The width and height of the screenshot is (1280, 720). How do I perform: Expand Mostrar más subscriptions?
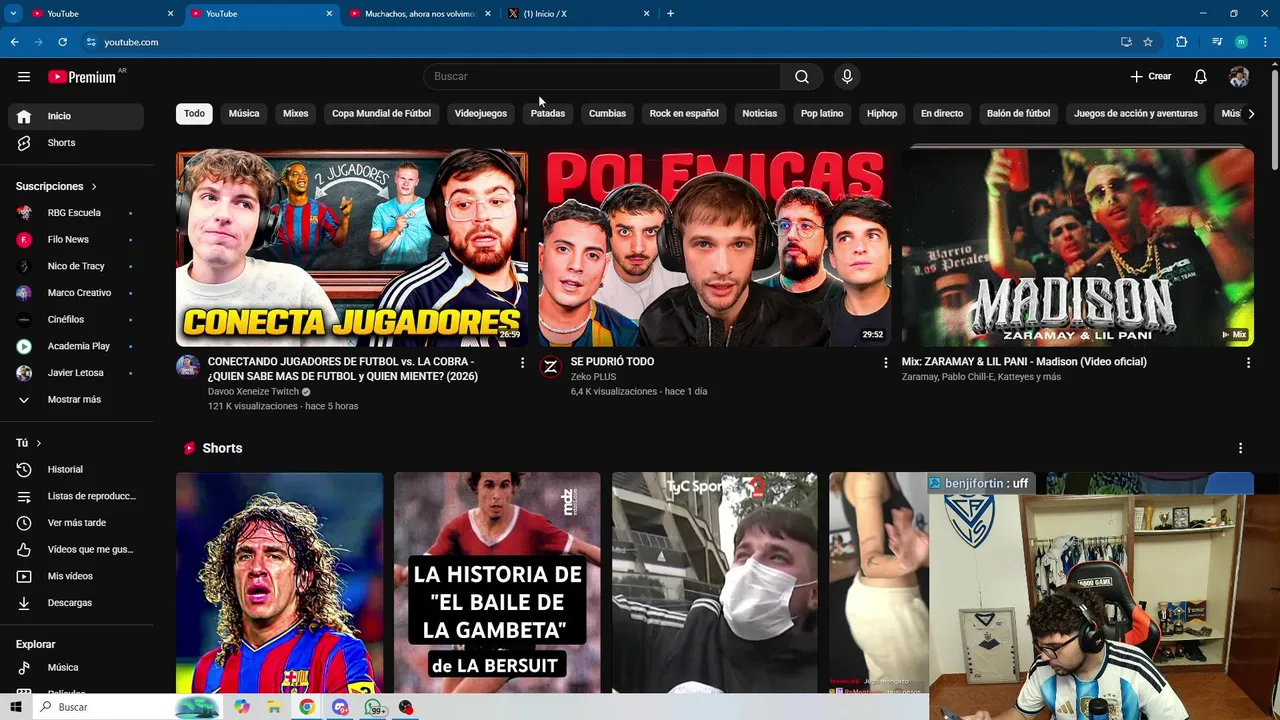click(76, 399)
